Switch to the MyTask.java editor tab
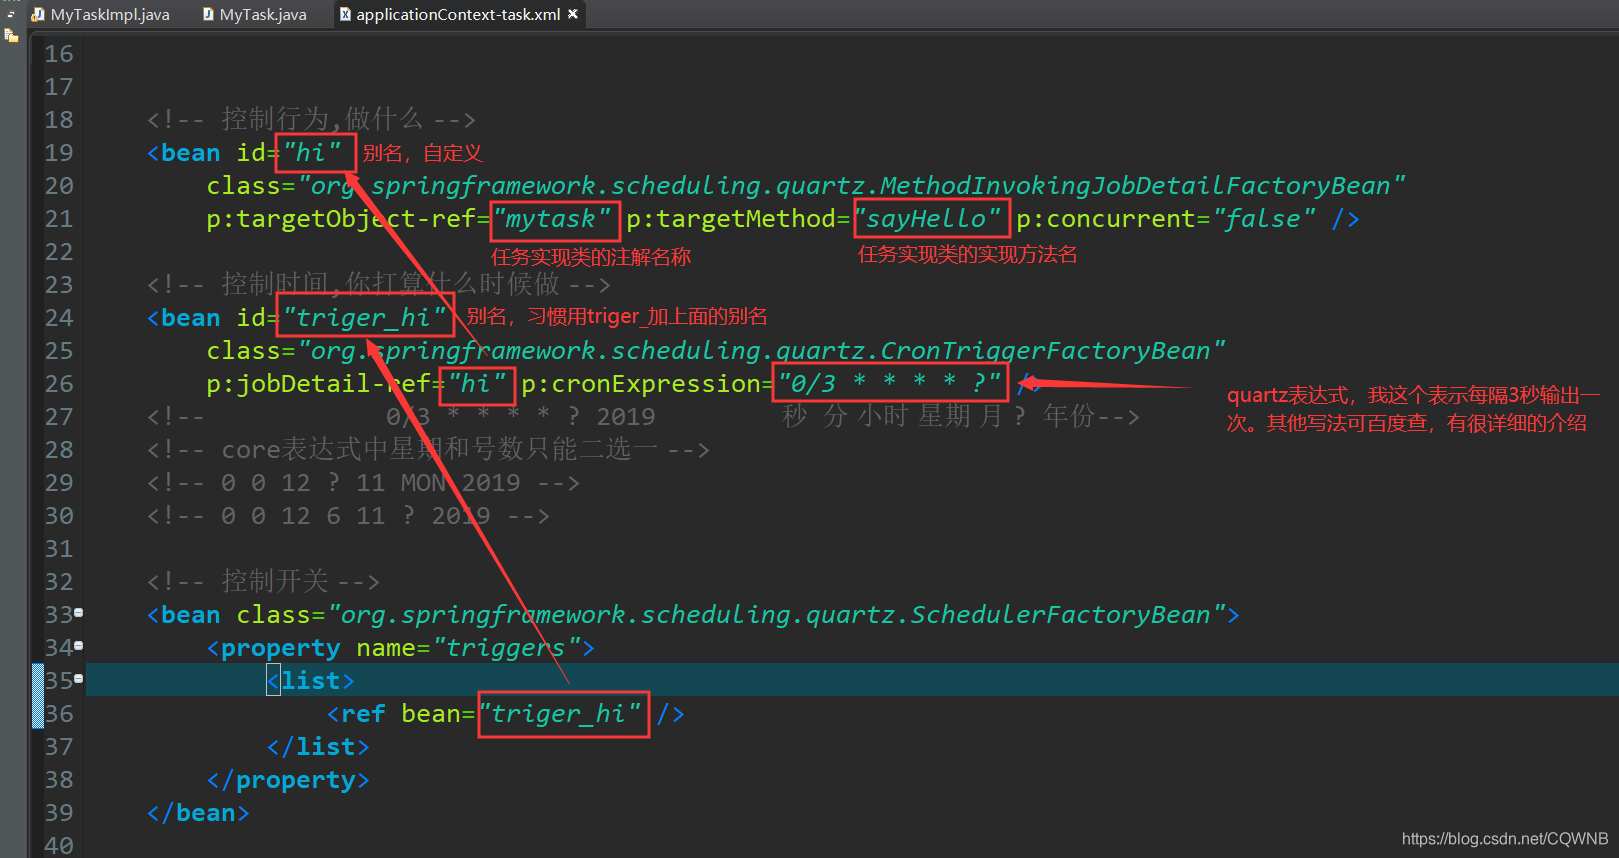The width and height of the screenshot is (1619, 858). click(x=255, y=14)
